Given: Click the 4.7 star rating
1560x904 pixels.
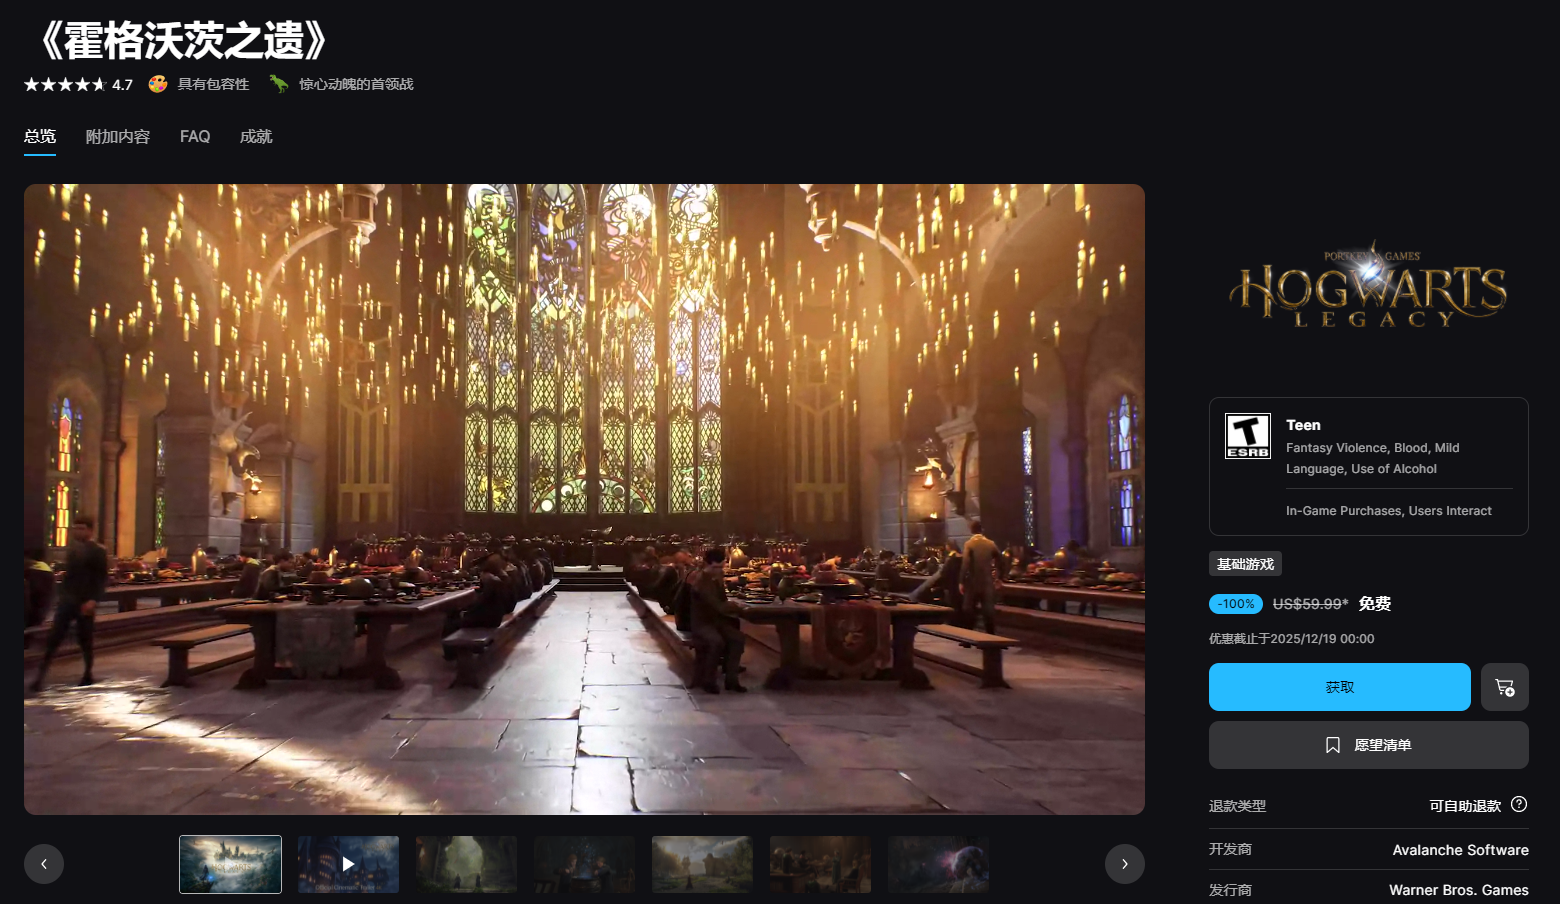Looking at the screenshot, I should click(78, 85).
